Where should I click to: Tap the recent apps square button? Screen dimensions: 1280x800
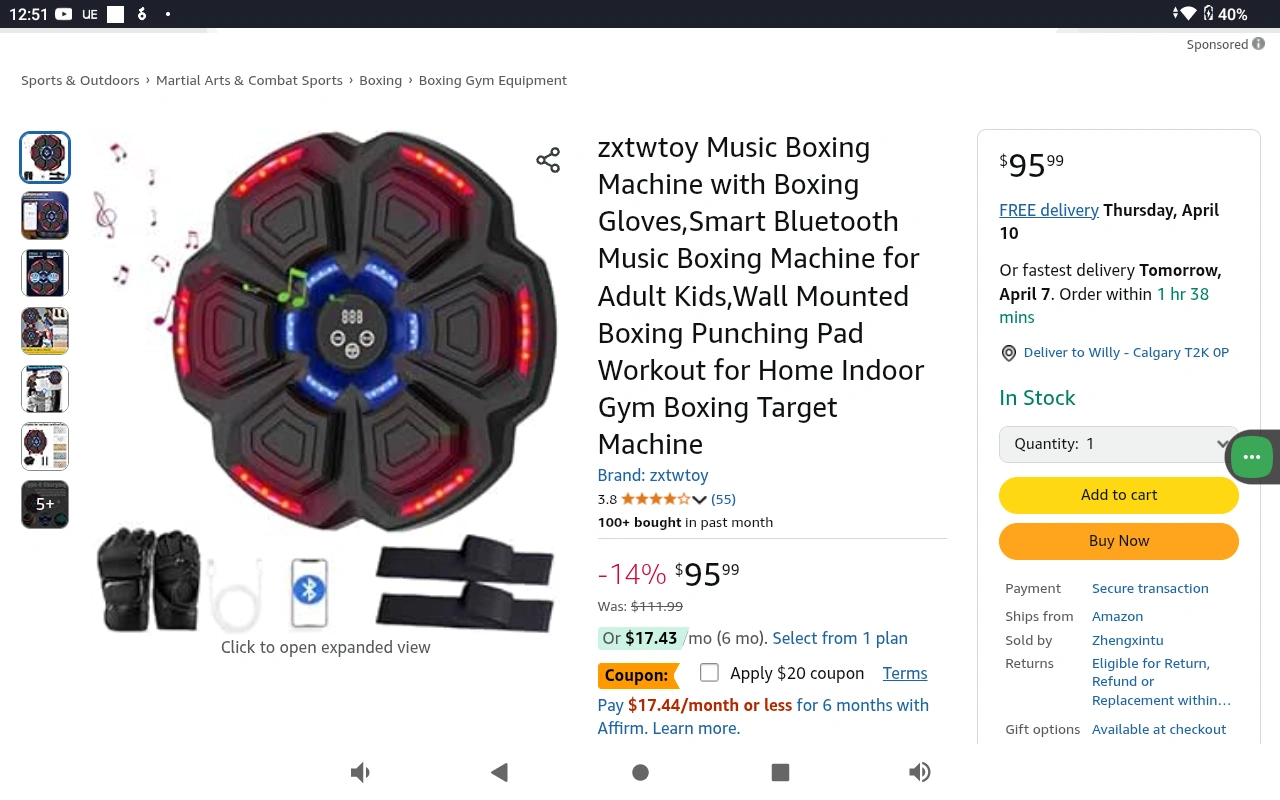point(781,772)
